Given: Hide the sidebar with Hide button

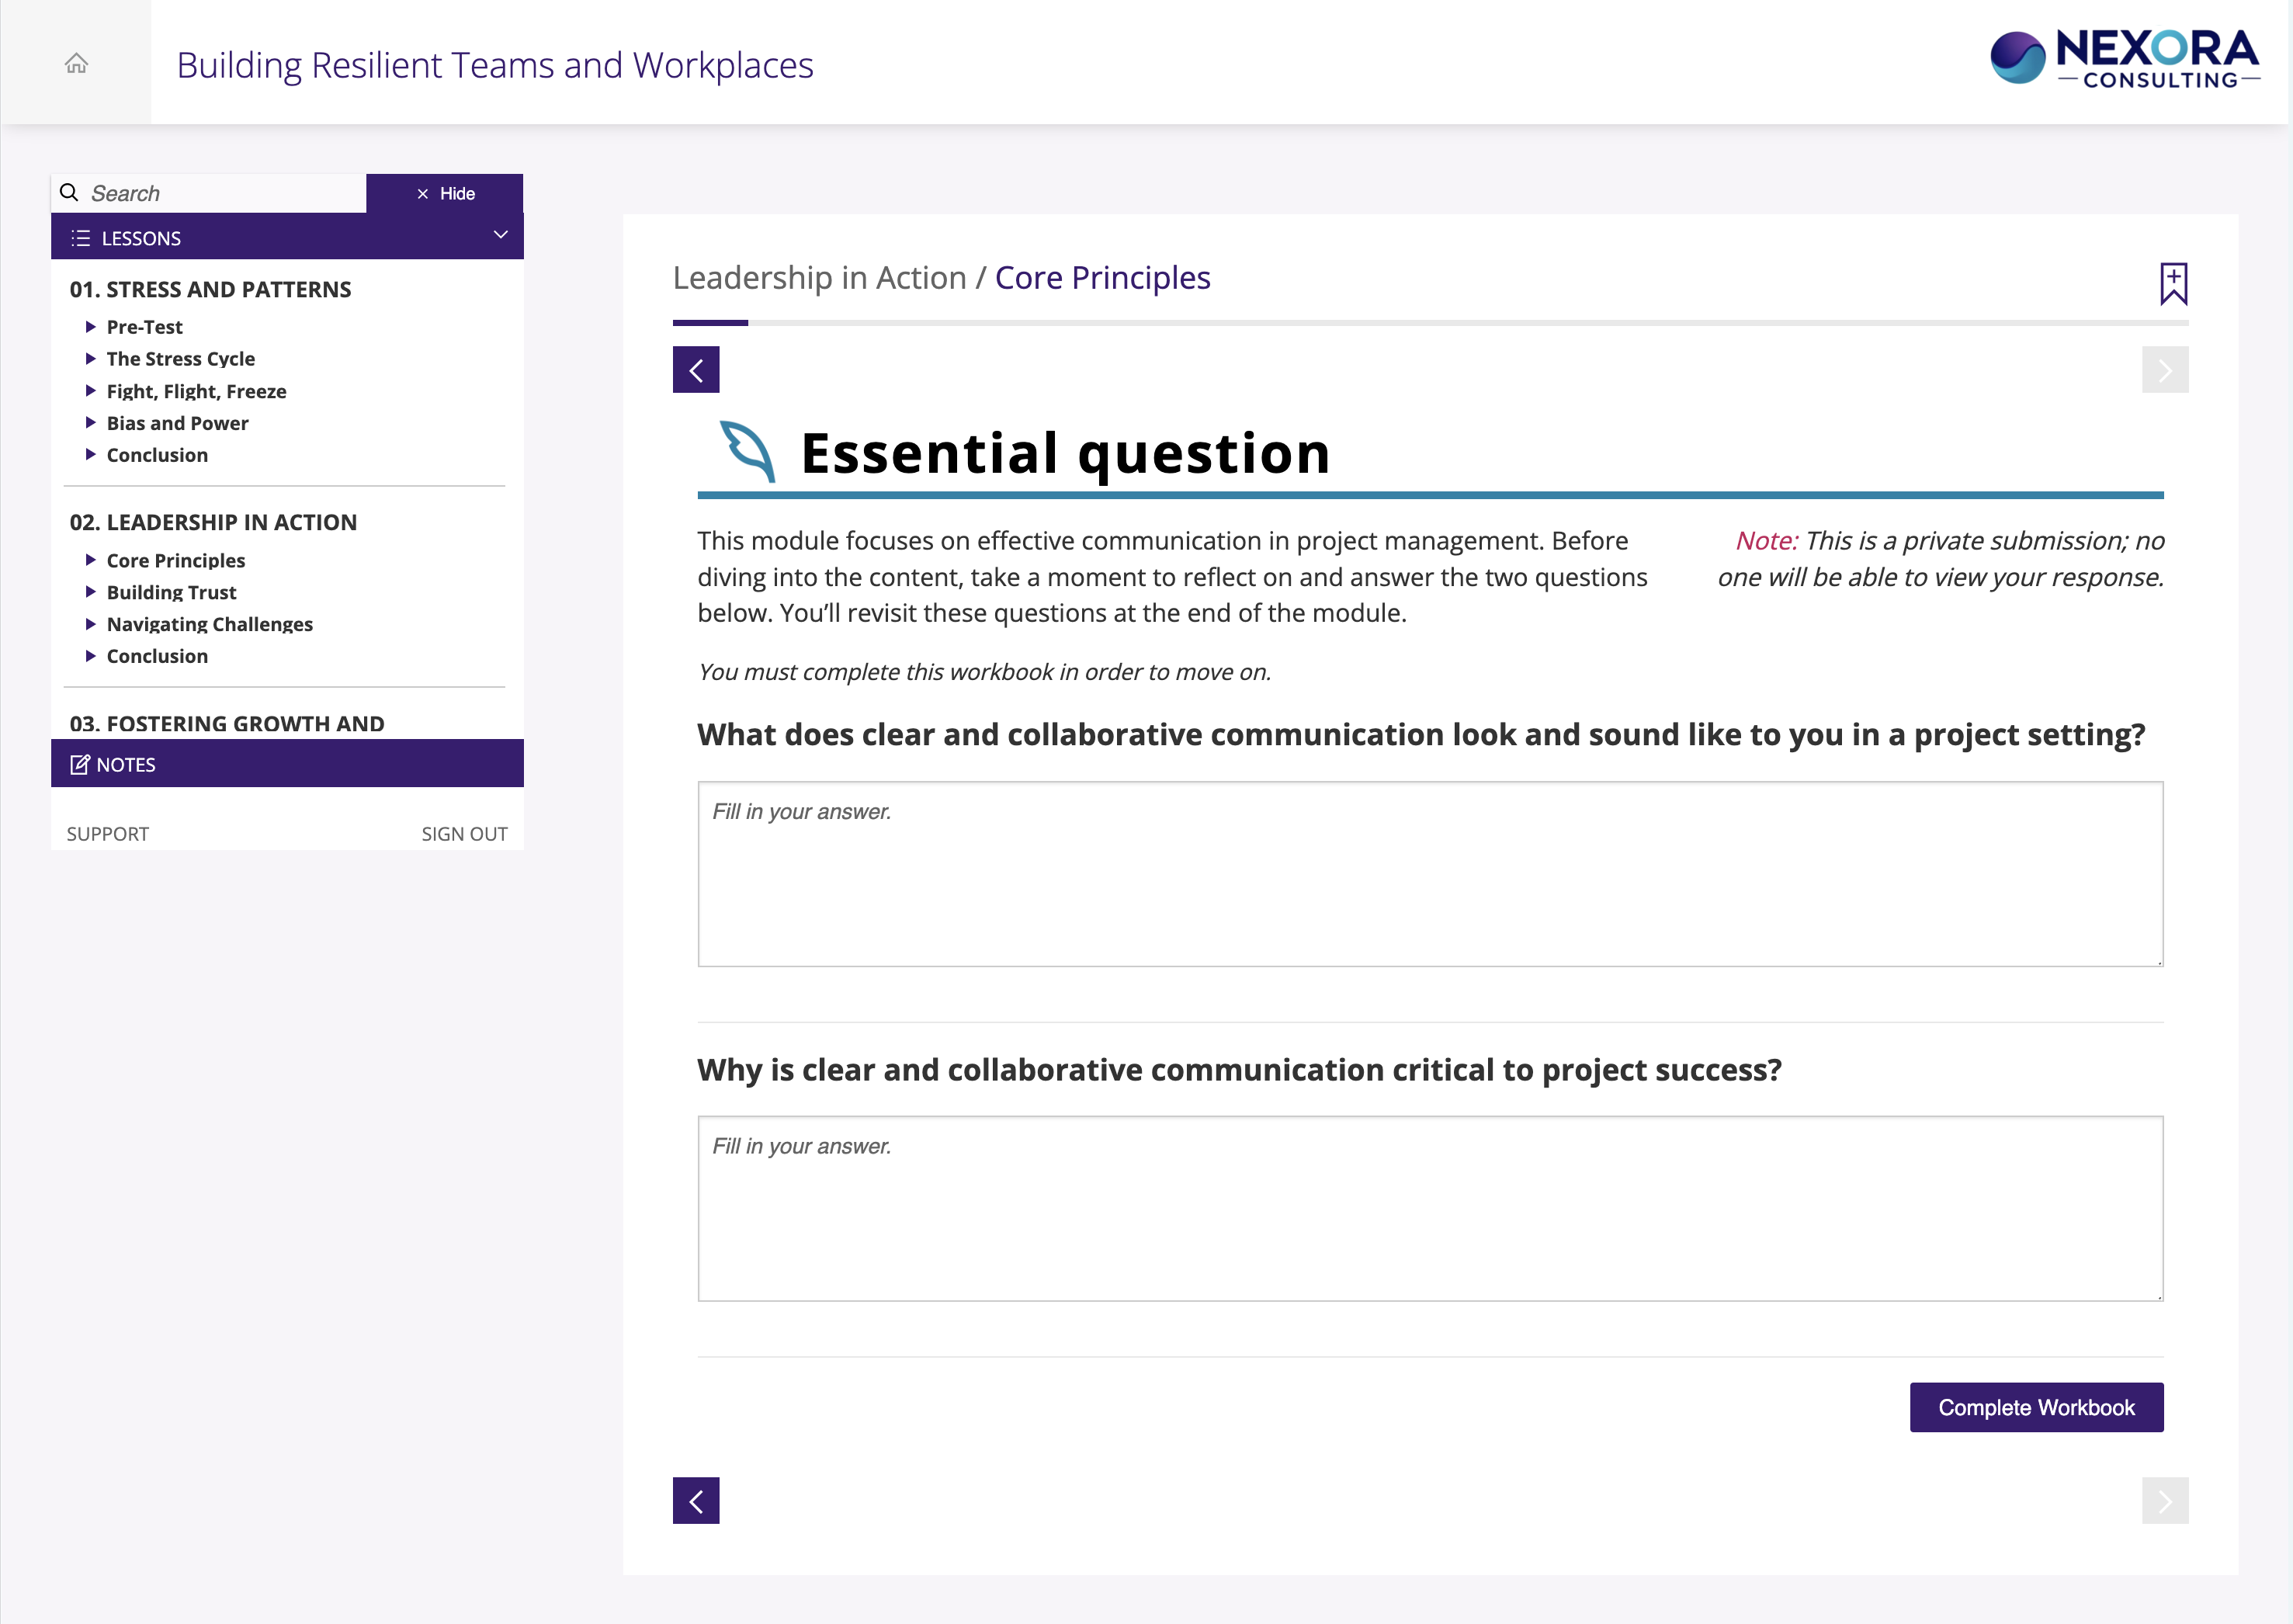Looking at the screenshot, I should (x=445, y=193).
